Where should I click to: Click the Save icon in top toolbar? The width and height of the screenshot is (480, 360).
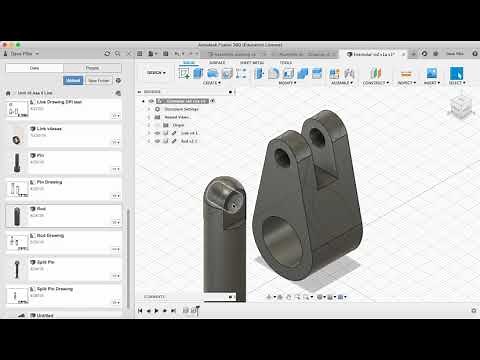coord(166,53)
